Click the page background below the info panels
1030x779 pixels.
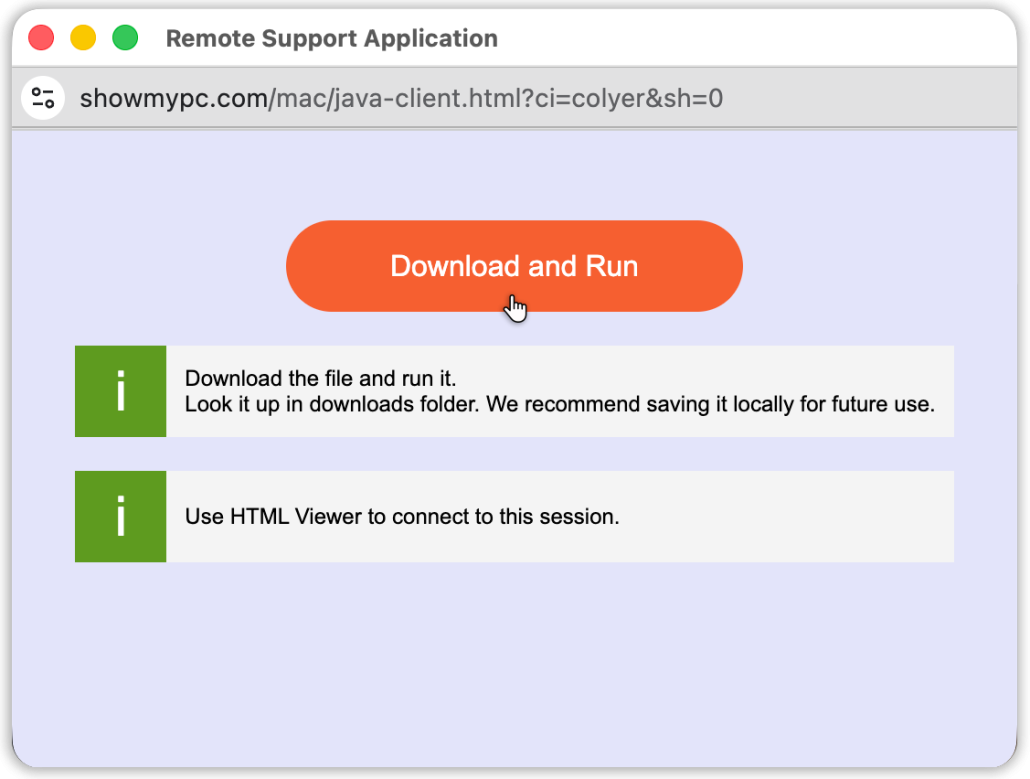click(514, 650)
